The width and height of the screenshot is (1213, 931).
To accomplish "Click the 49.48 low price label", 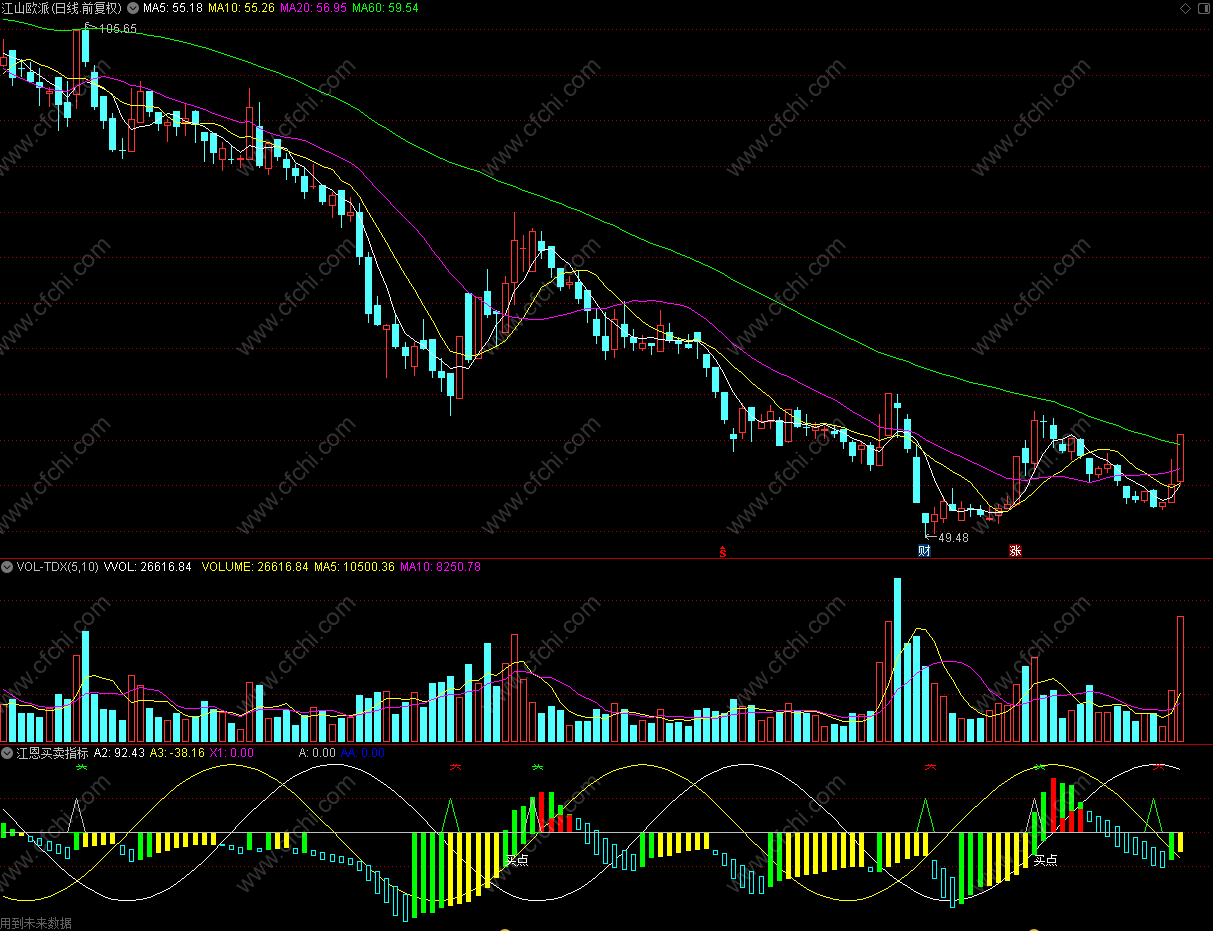I will point(953,538).
